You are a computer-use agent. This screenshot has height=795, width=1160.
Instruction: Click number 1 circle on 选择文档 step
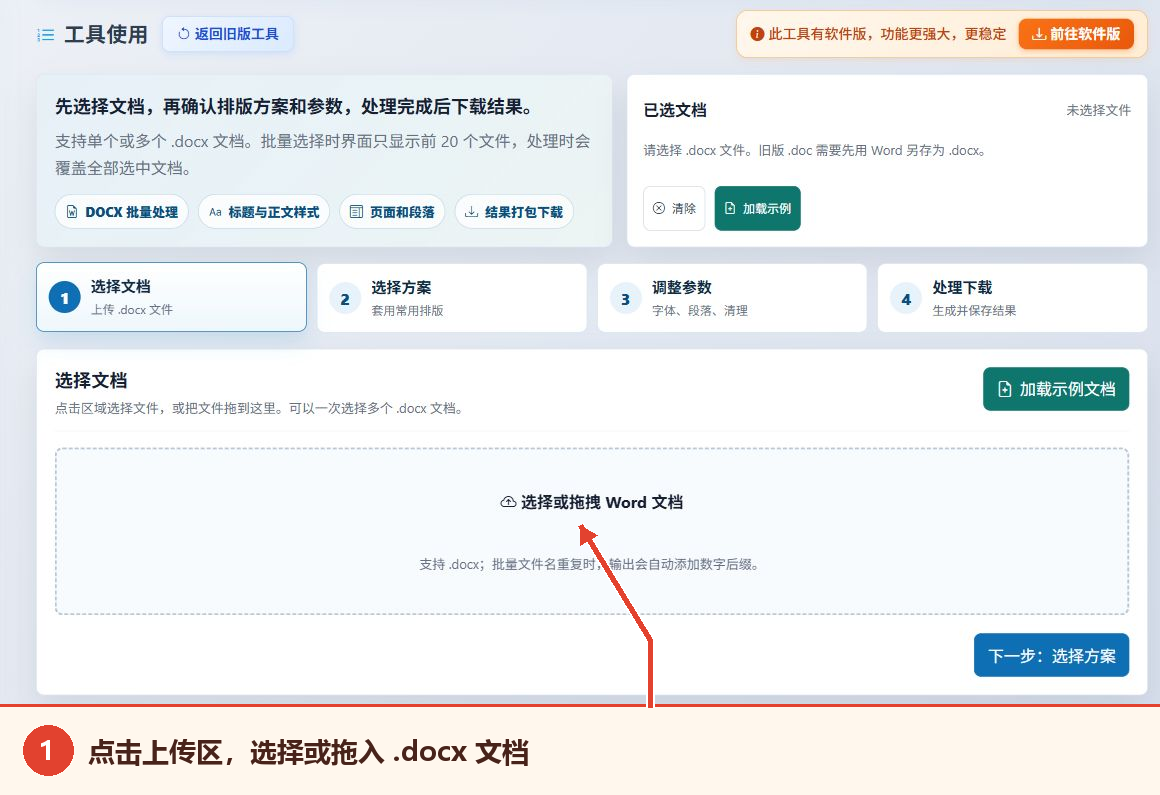[64, 298]
